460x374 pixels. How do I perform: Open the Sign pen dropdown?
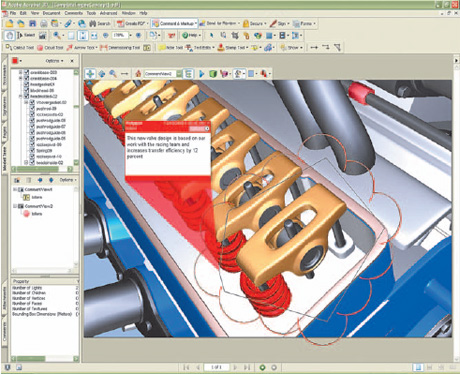pos(279,23)
